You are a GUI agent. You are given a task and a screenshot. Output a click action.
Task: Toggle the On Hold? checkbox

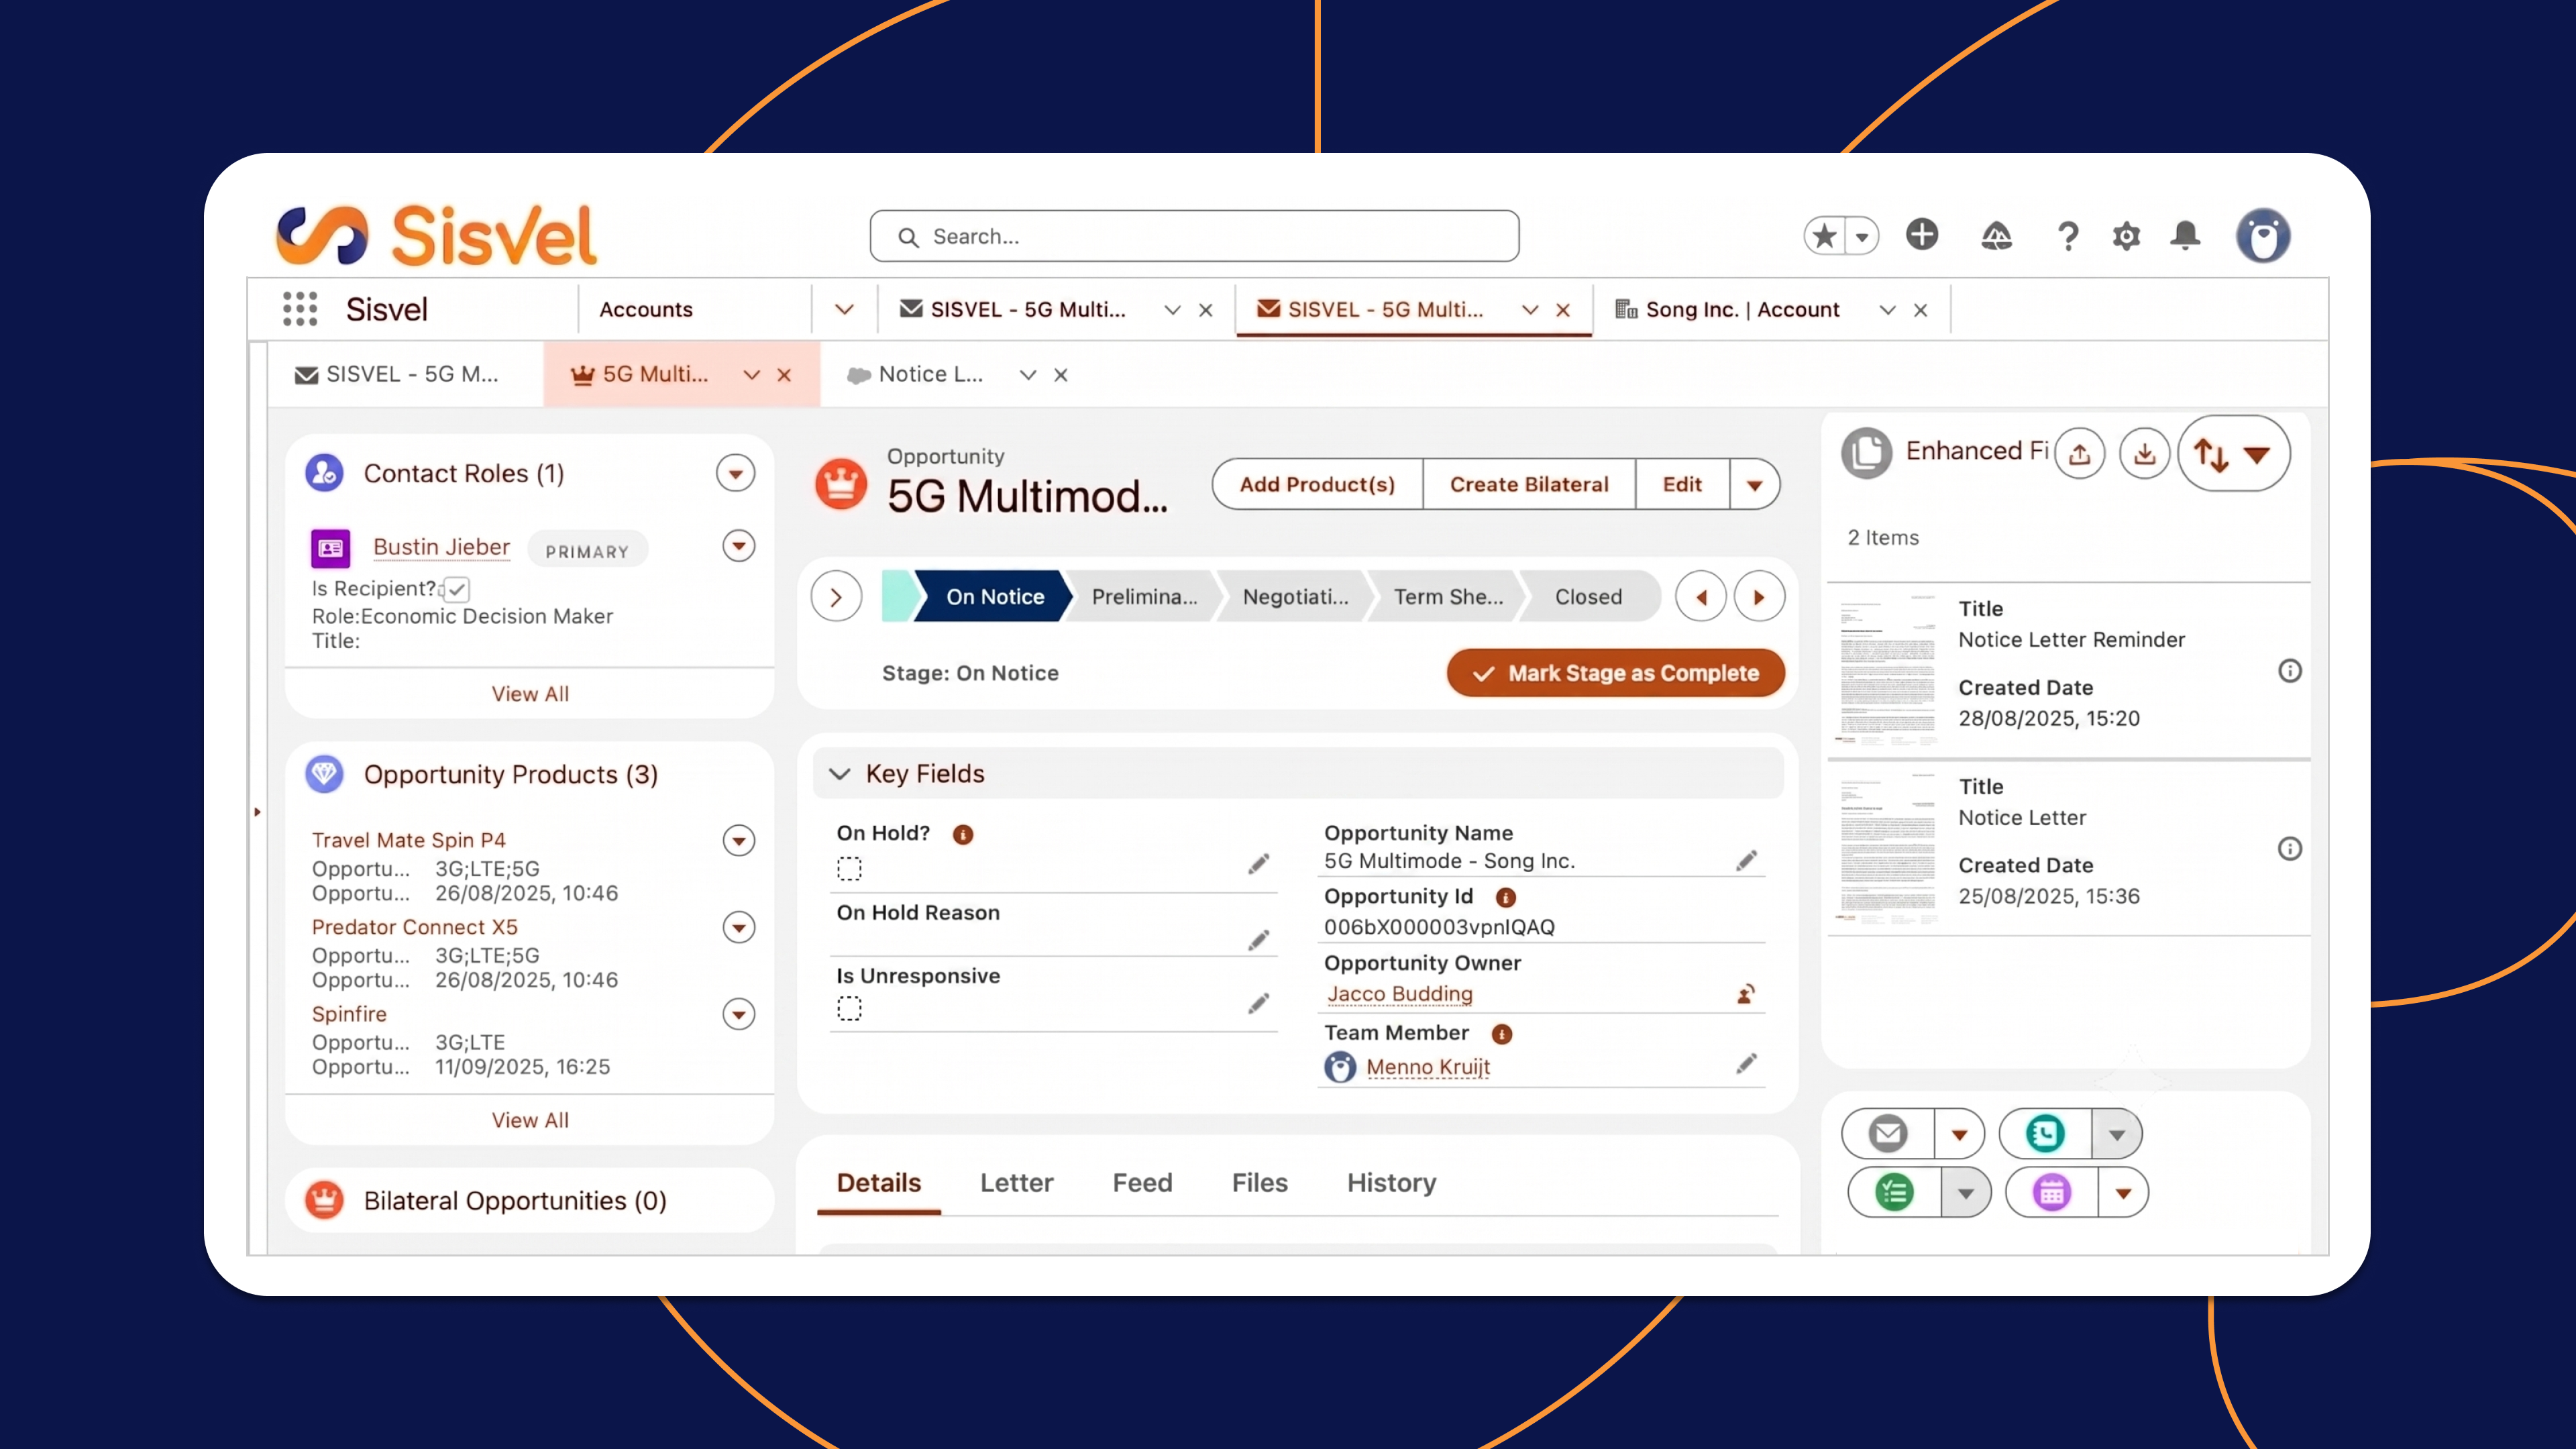pos(849,868)
